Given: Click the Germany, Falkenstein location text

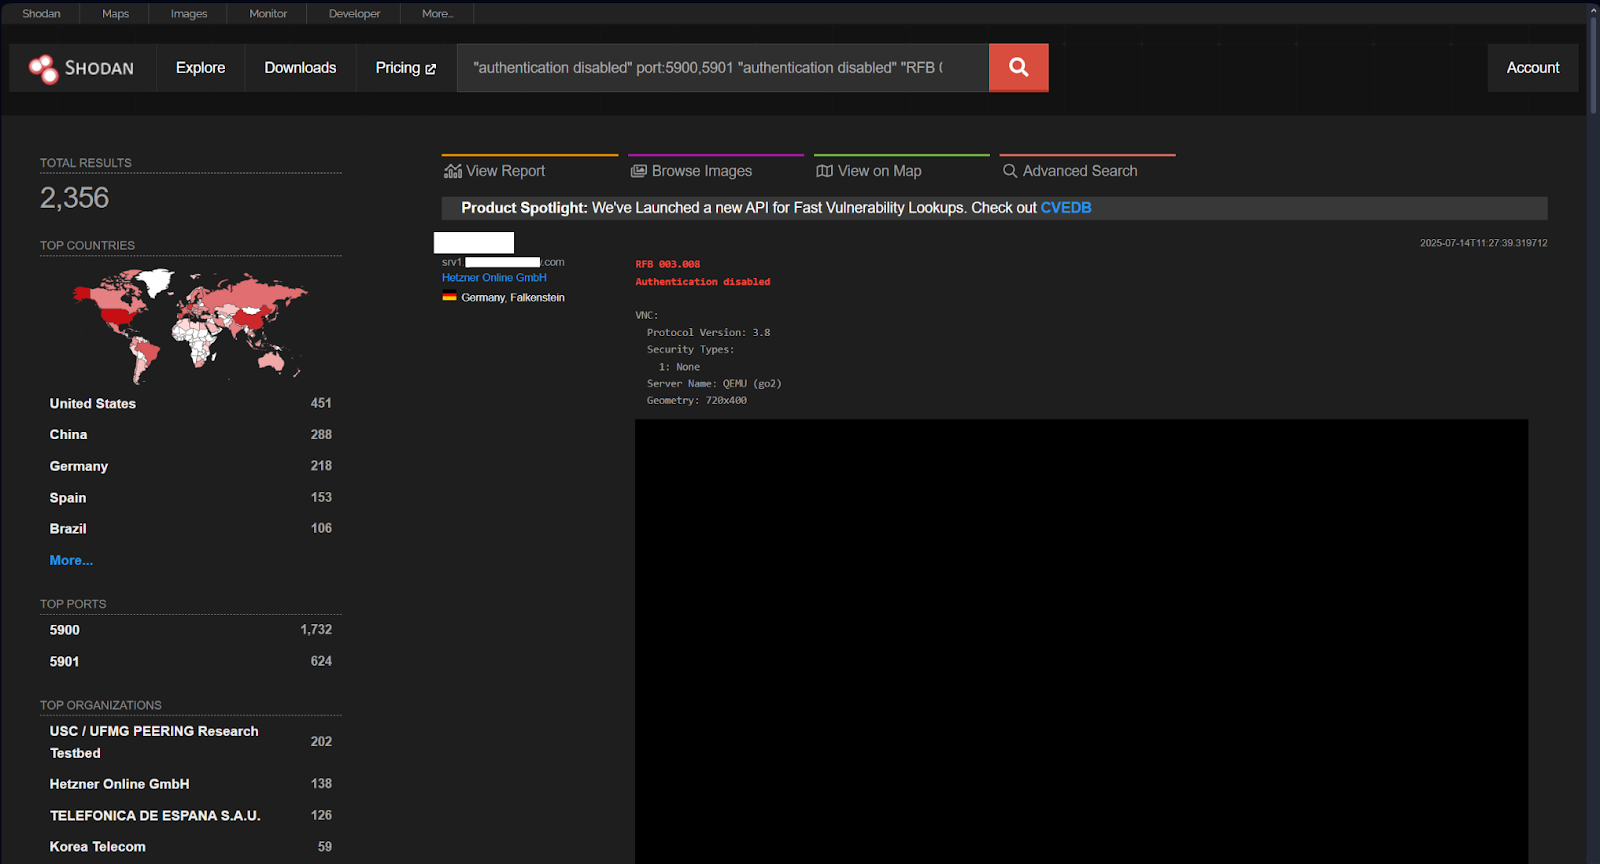Looking at the screenshot, I should point(513,298).
